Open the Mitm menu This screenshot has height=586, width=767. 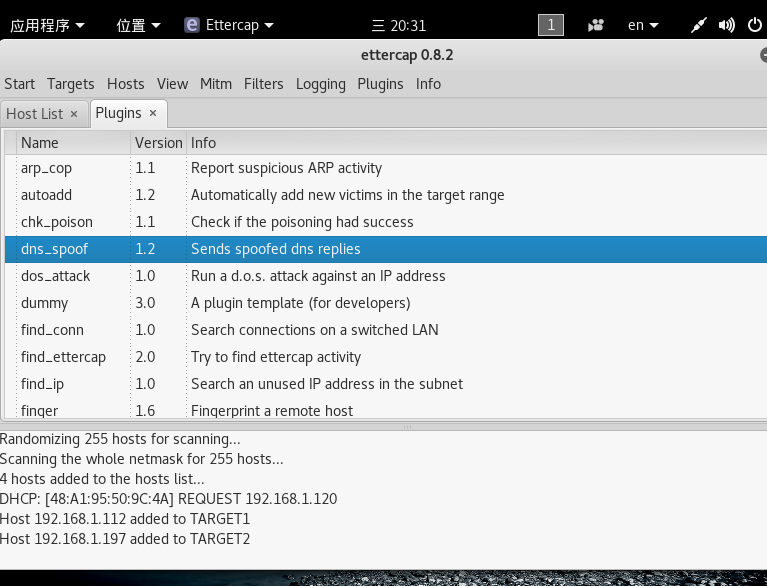(x=216, y=84)
